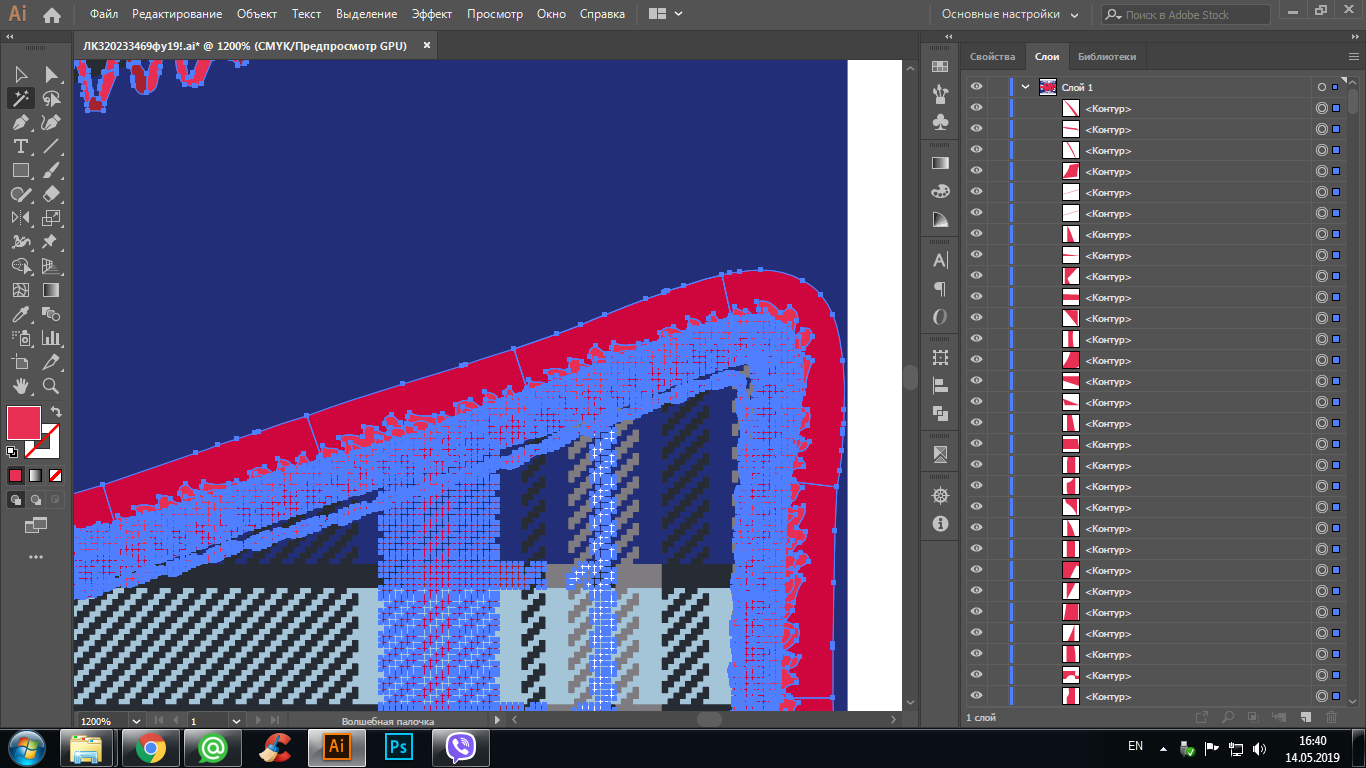
Task: Choose the Eyedropper tool
Action: click(20, 314)
